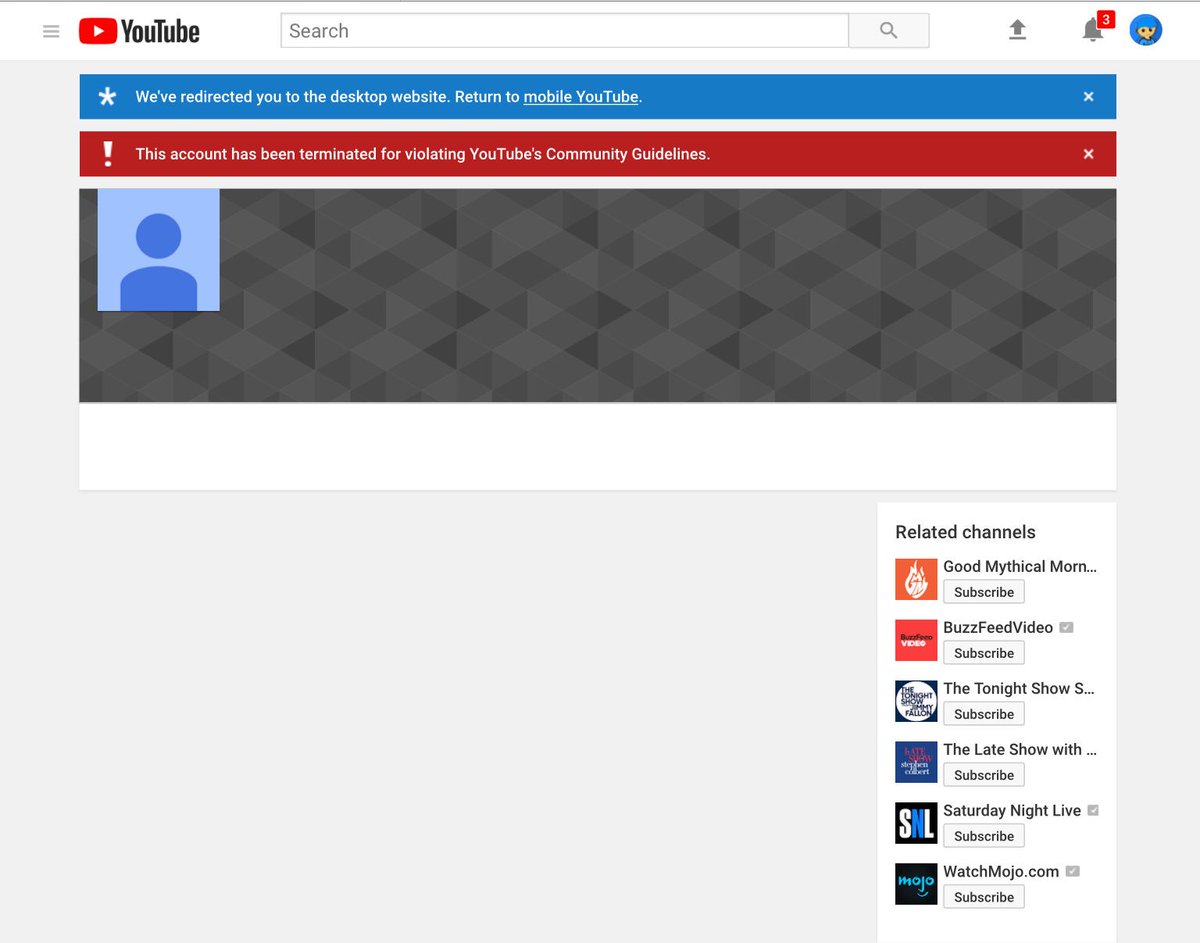This screenshot has width=1200, height=943.
Task: Open Saturday Night Live channel icon
Action: click(x=916, y=824)
